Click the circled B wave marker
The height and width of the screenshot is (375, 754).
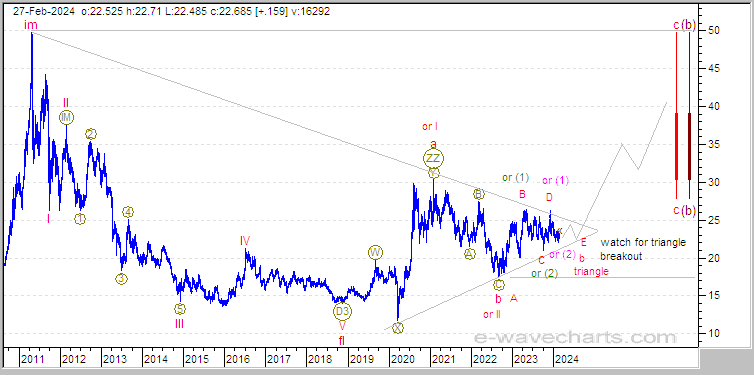coord(479,194)
